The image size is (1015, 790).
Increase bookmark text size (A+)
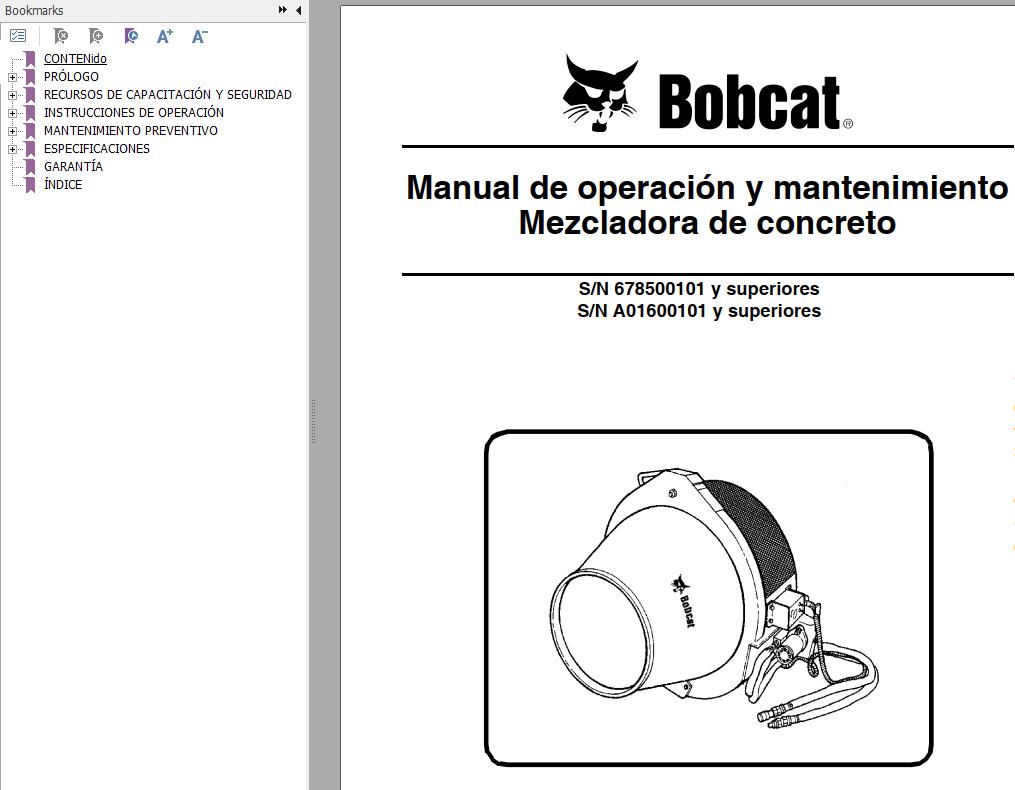point(165,36)
